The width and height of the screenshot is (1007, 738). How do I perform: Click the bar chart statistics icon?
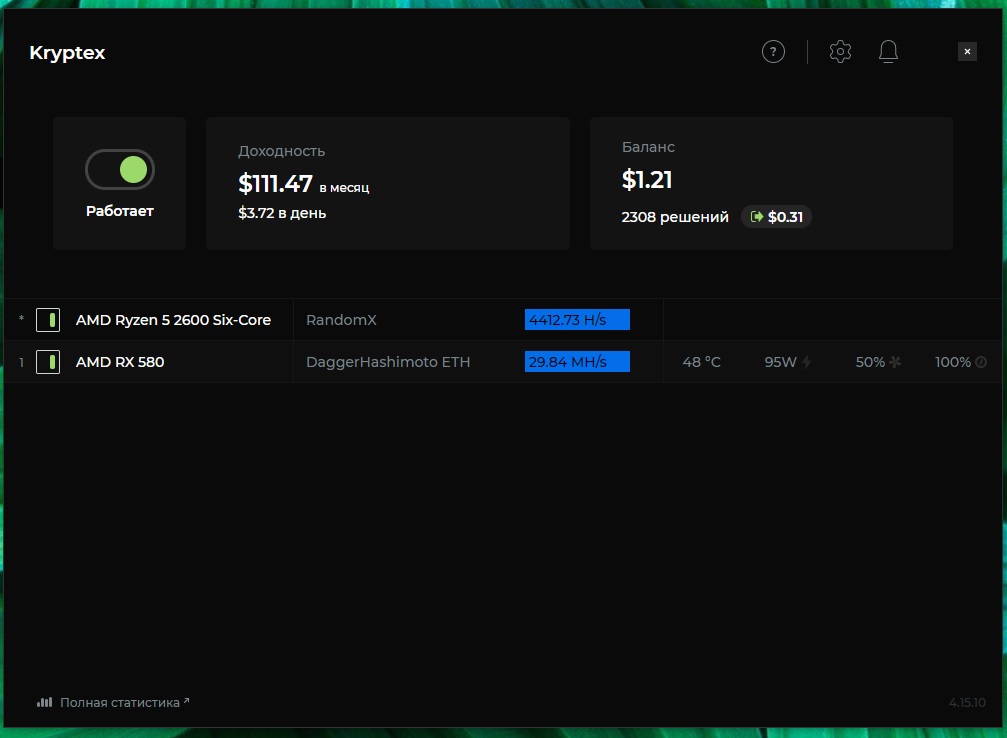pos(44,702)
